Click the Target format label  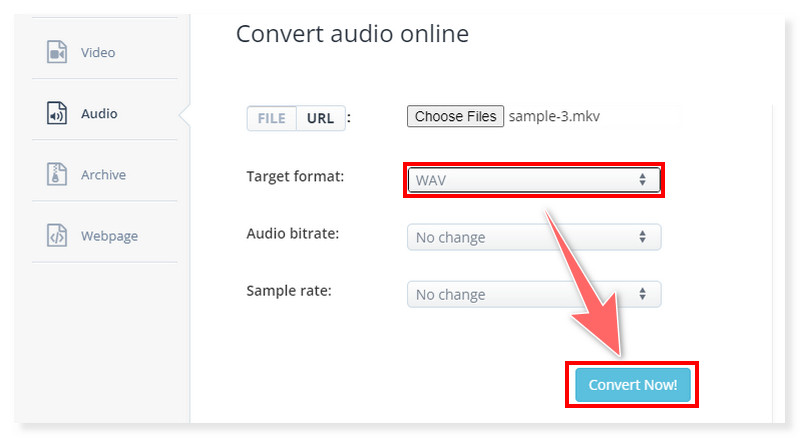(295, 176)
